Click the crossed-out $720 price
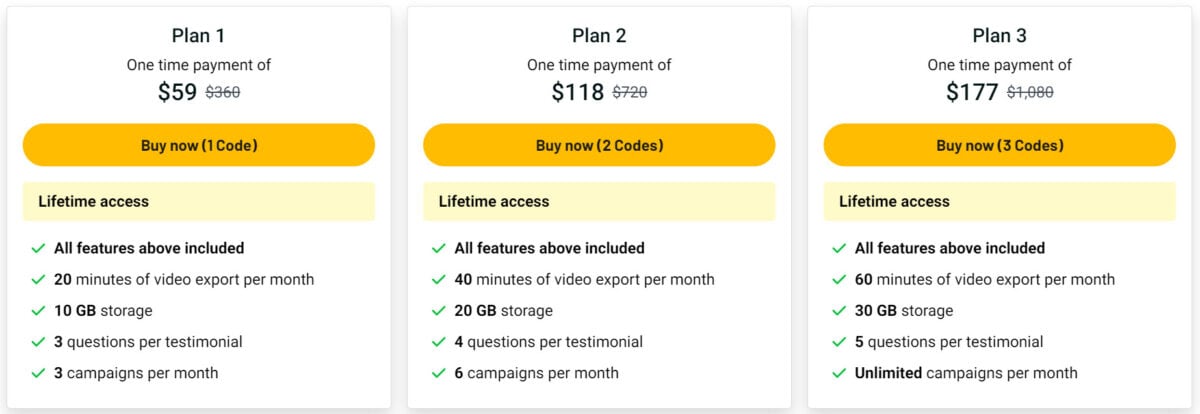 tap(630, 93)
